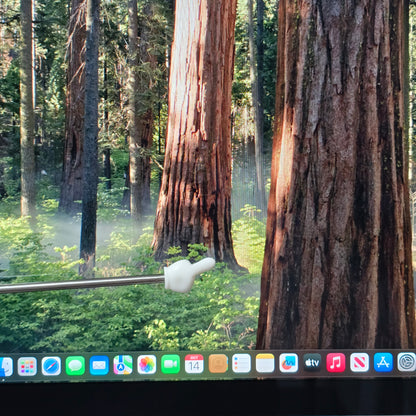This screenshot has width=416, height=416.
Task: Open the App Store
Action: click(383, 362)
